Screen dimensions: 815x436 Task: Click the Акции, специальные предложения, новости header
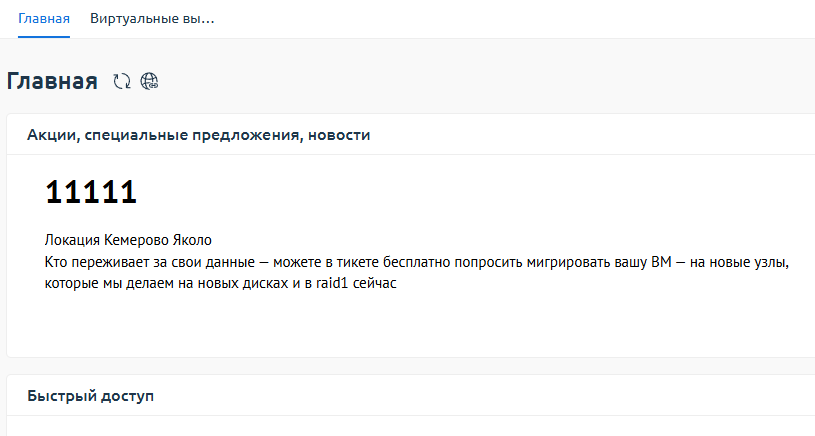coord(199,135)
